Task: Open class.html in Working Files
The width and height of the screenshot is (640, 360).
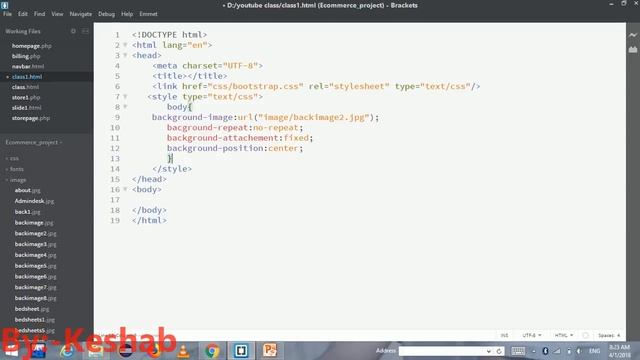Action: tap(25, 87)
